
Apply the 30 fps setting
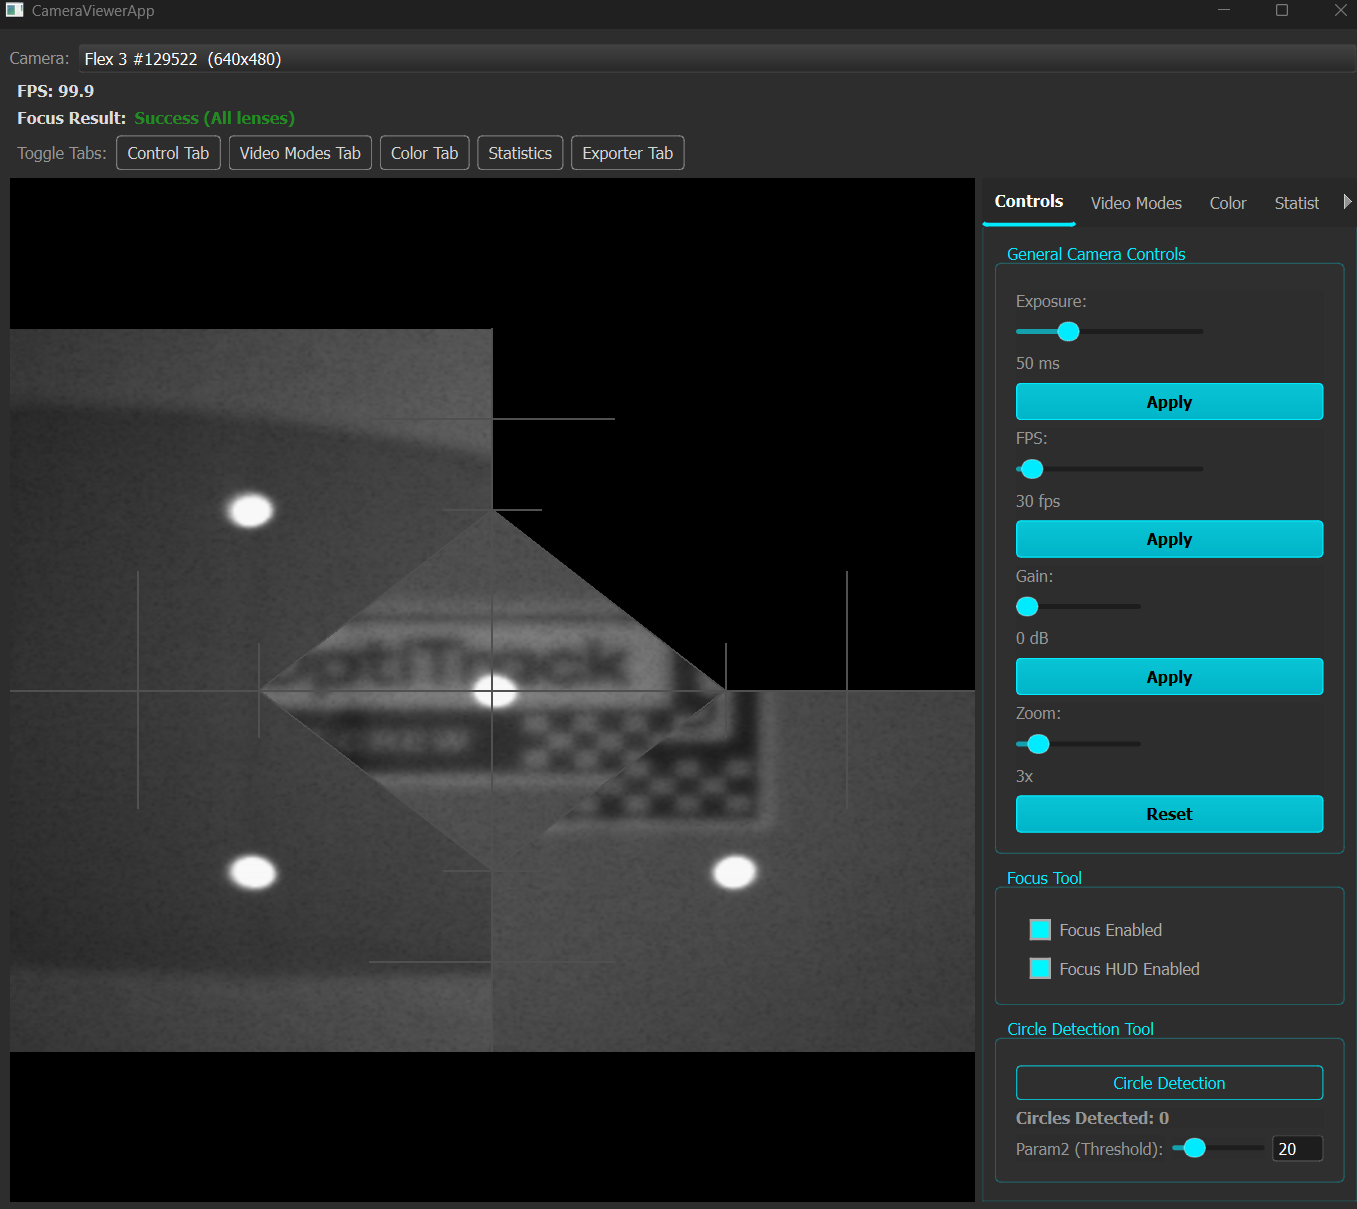pyautogui.click(x=1168, y=539)
